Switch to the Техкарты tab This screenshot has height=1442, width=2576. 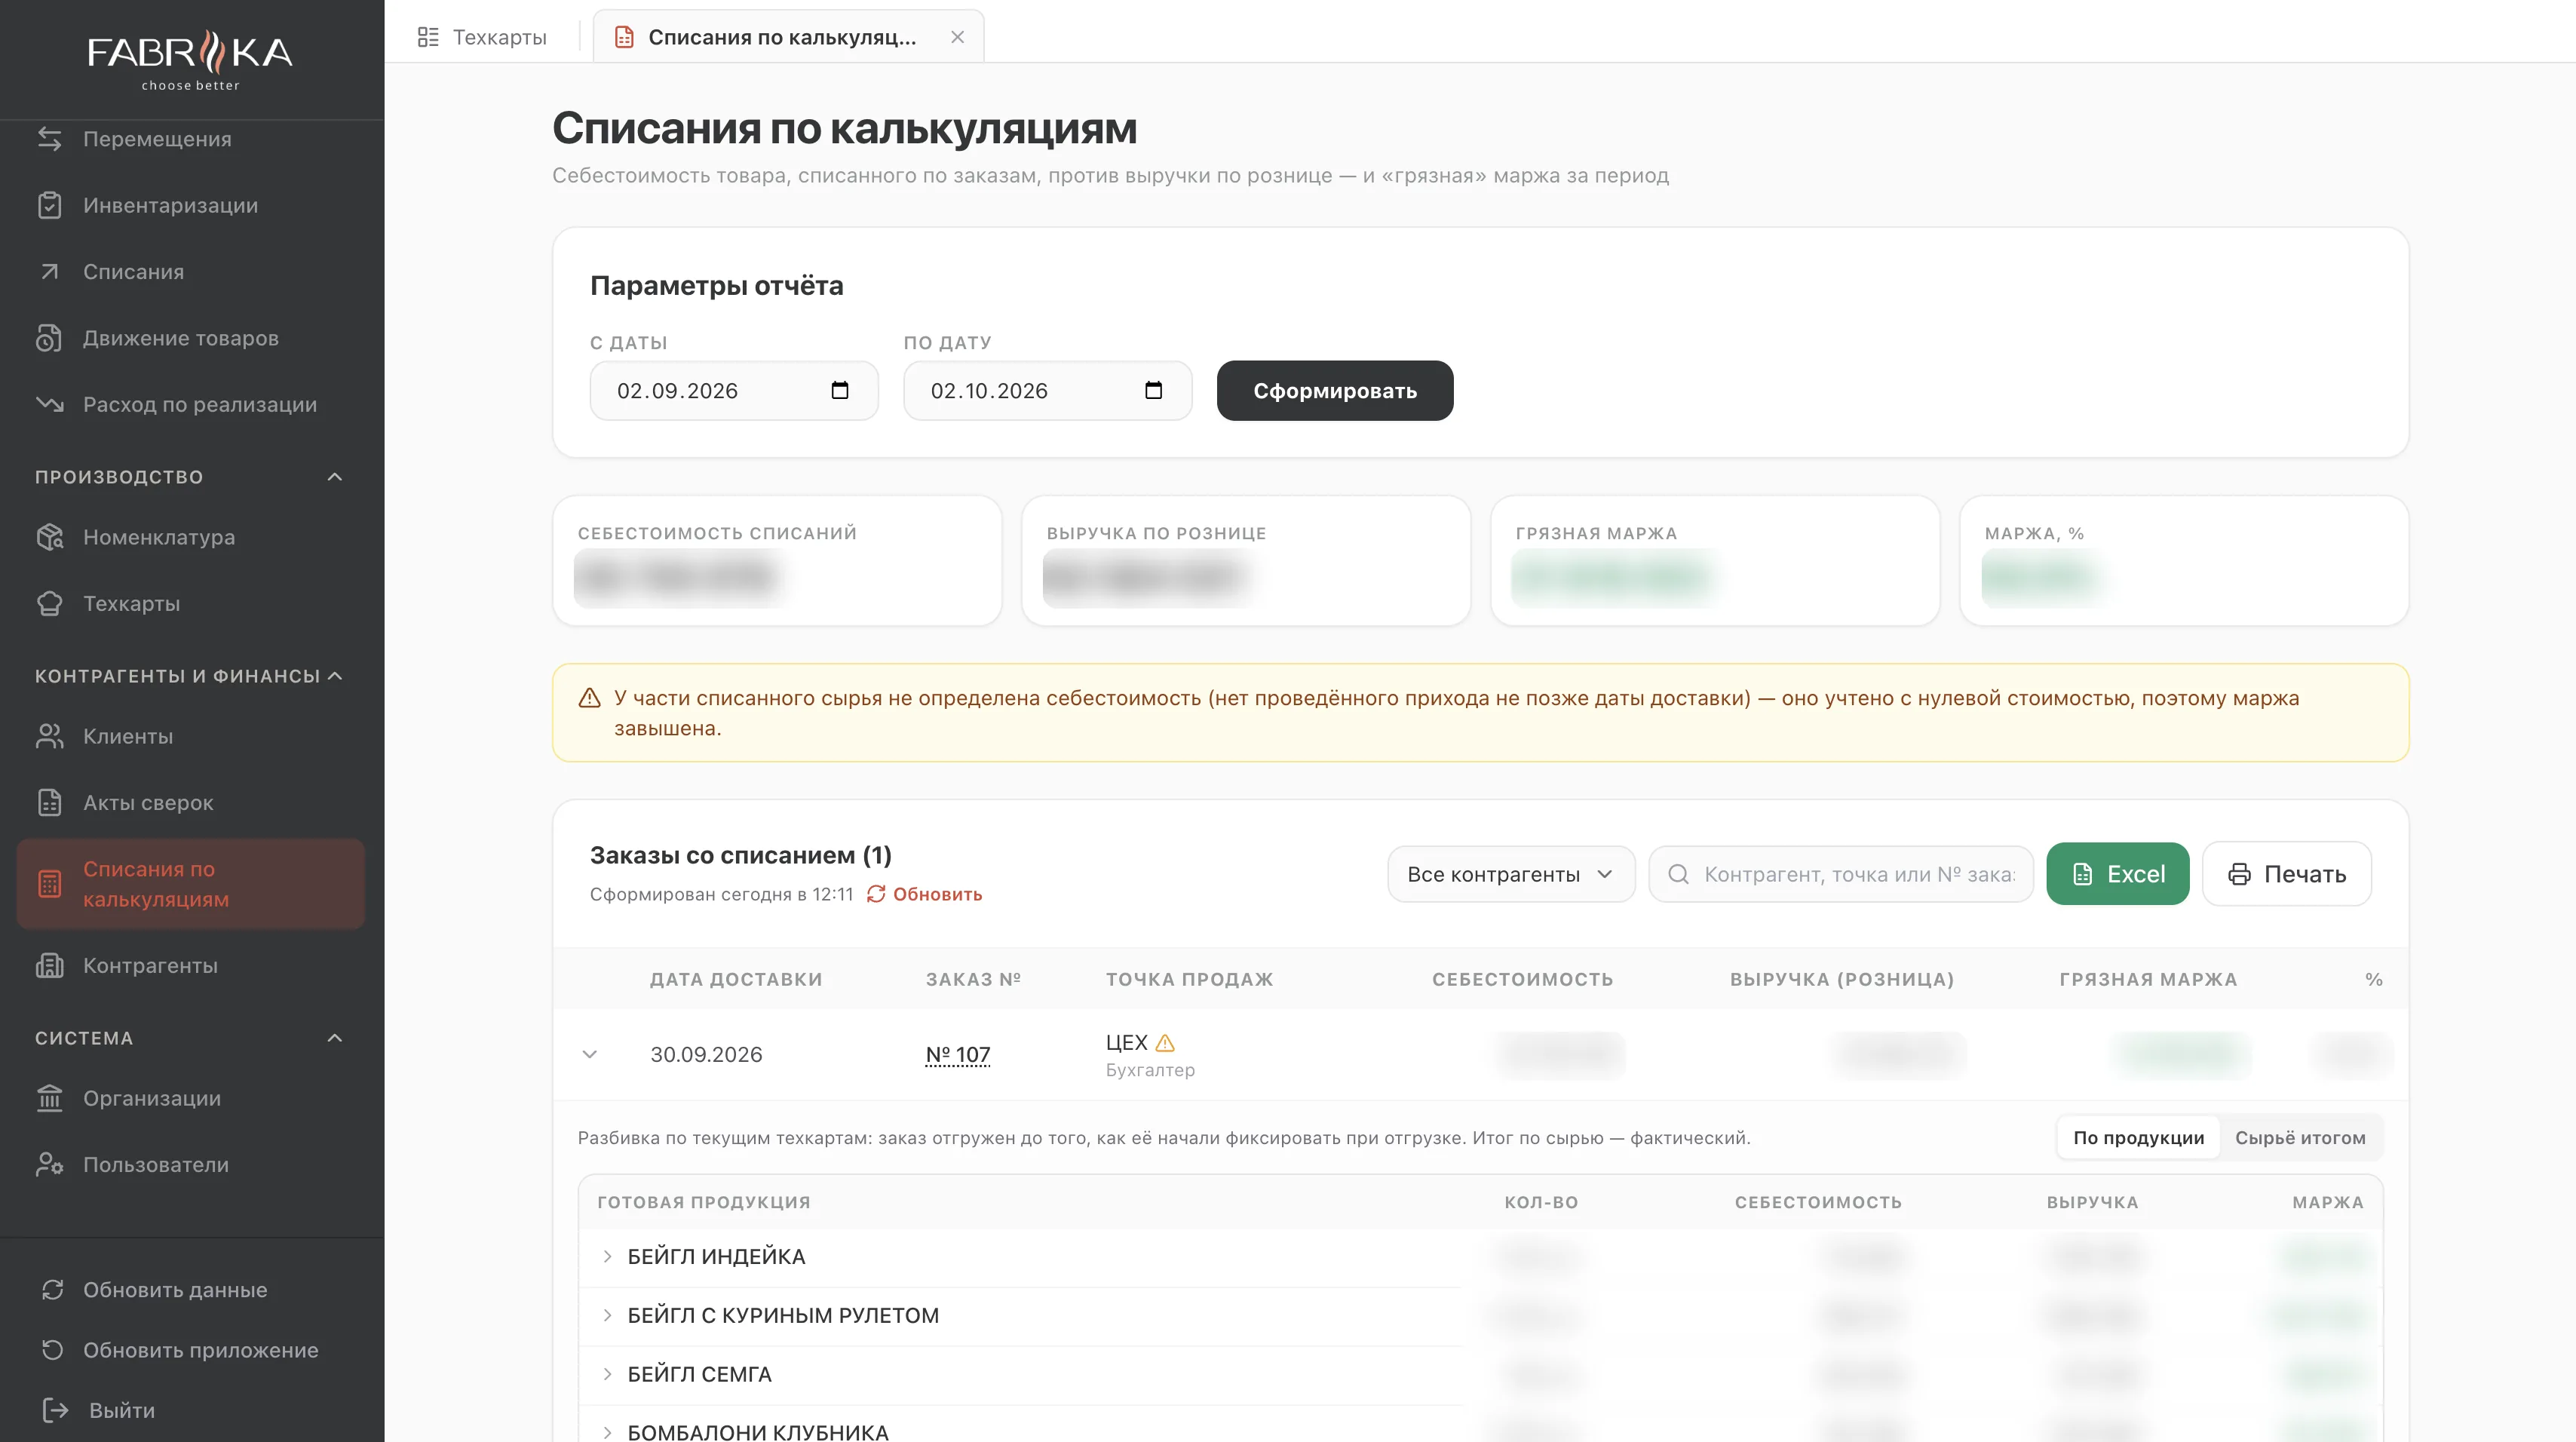(x=482, y=37)
